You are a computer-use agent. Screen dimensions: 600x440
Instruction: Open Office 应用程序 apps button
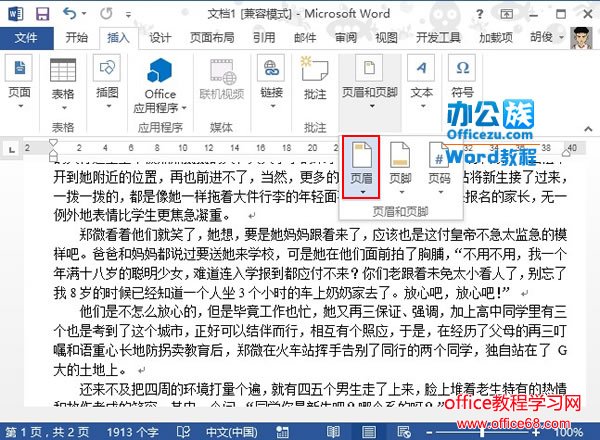click(160, 86)
